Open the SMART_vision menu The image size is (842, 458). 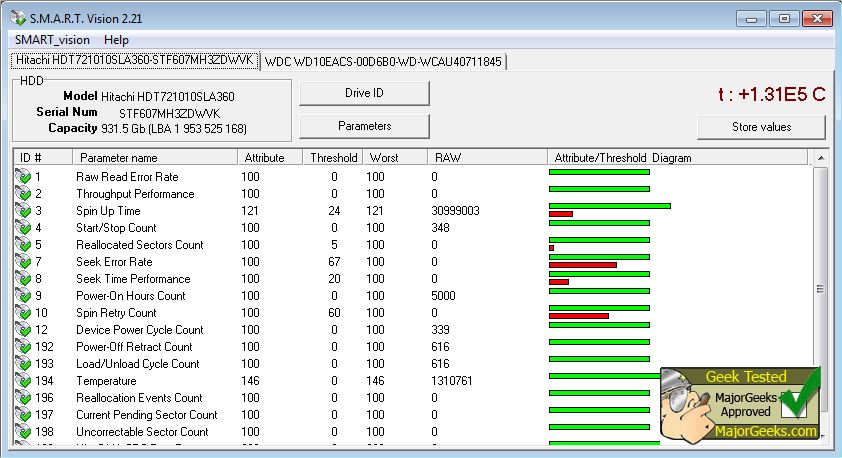coord(52,40)
